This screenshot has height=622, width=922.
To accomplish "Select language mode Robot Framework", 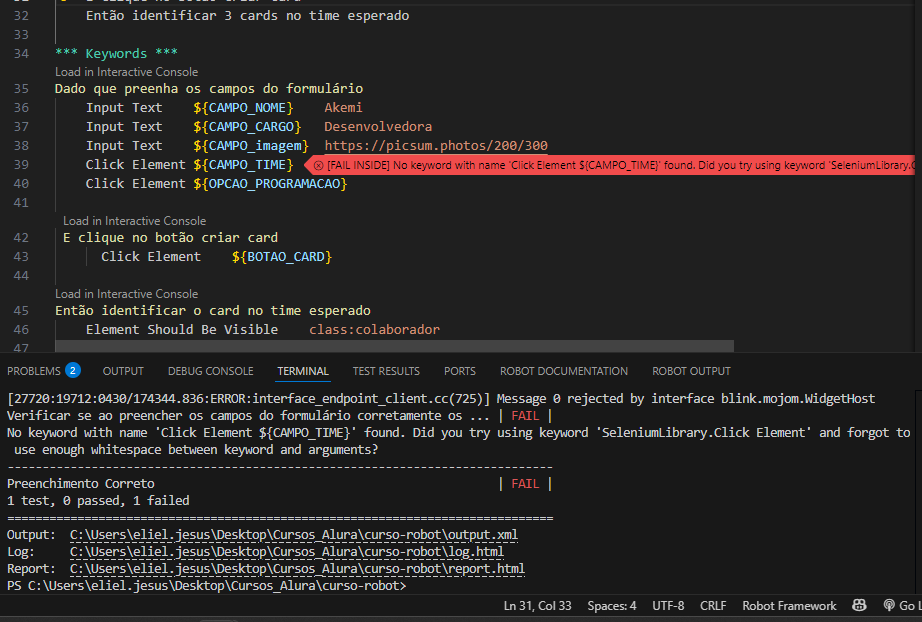I will point(789,606).
